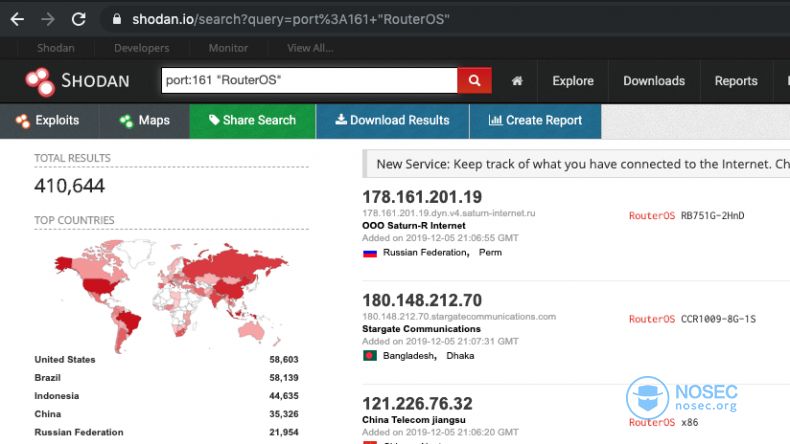Click the TOTAL RESULTS heading
The image size is (790, 444).
[x=72, y=158]
